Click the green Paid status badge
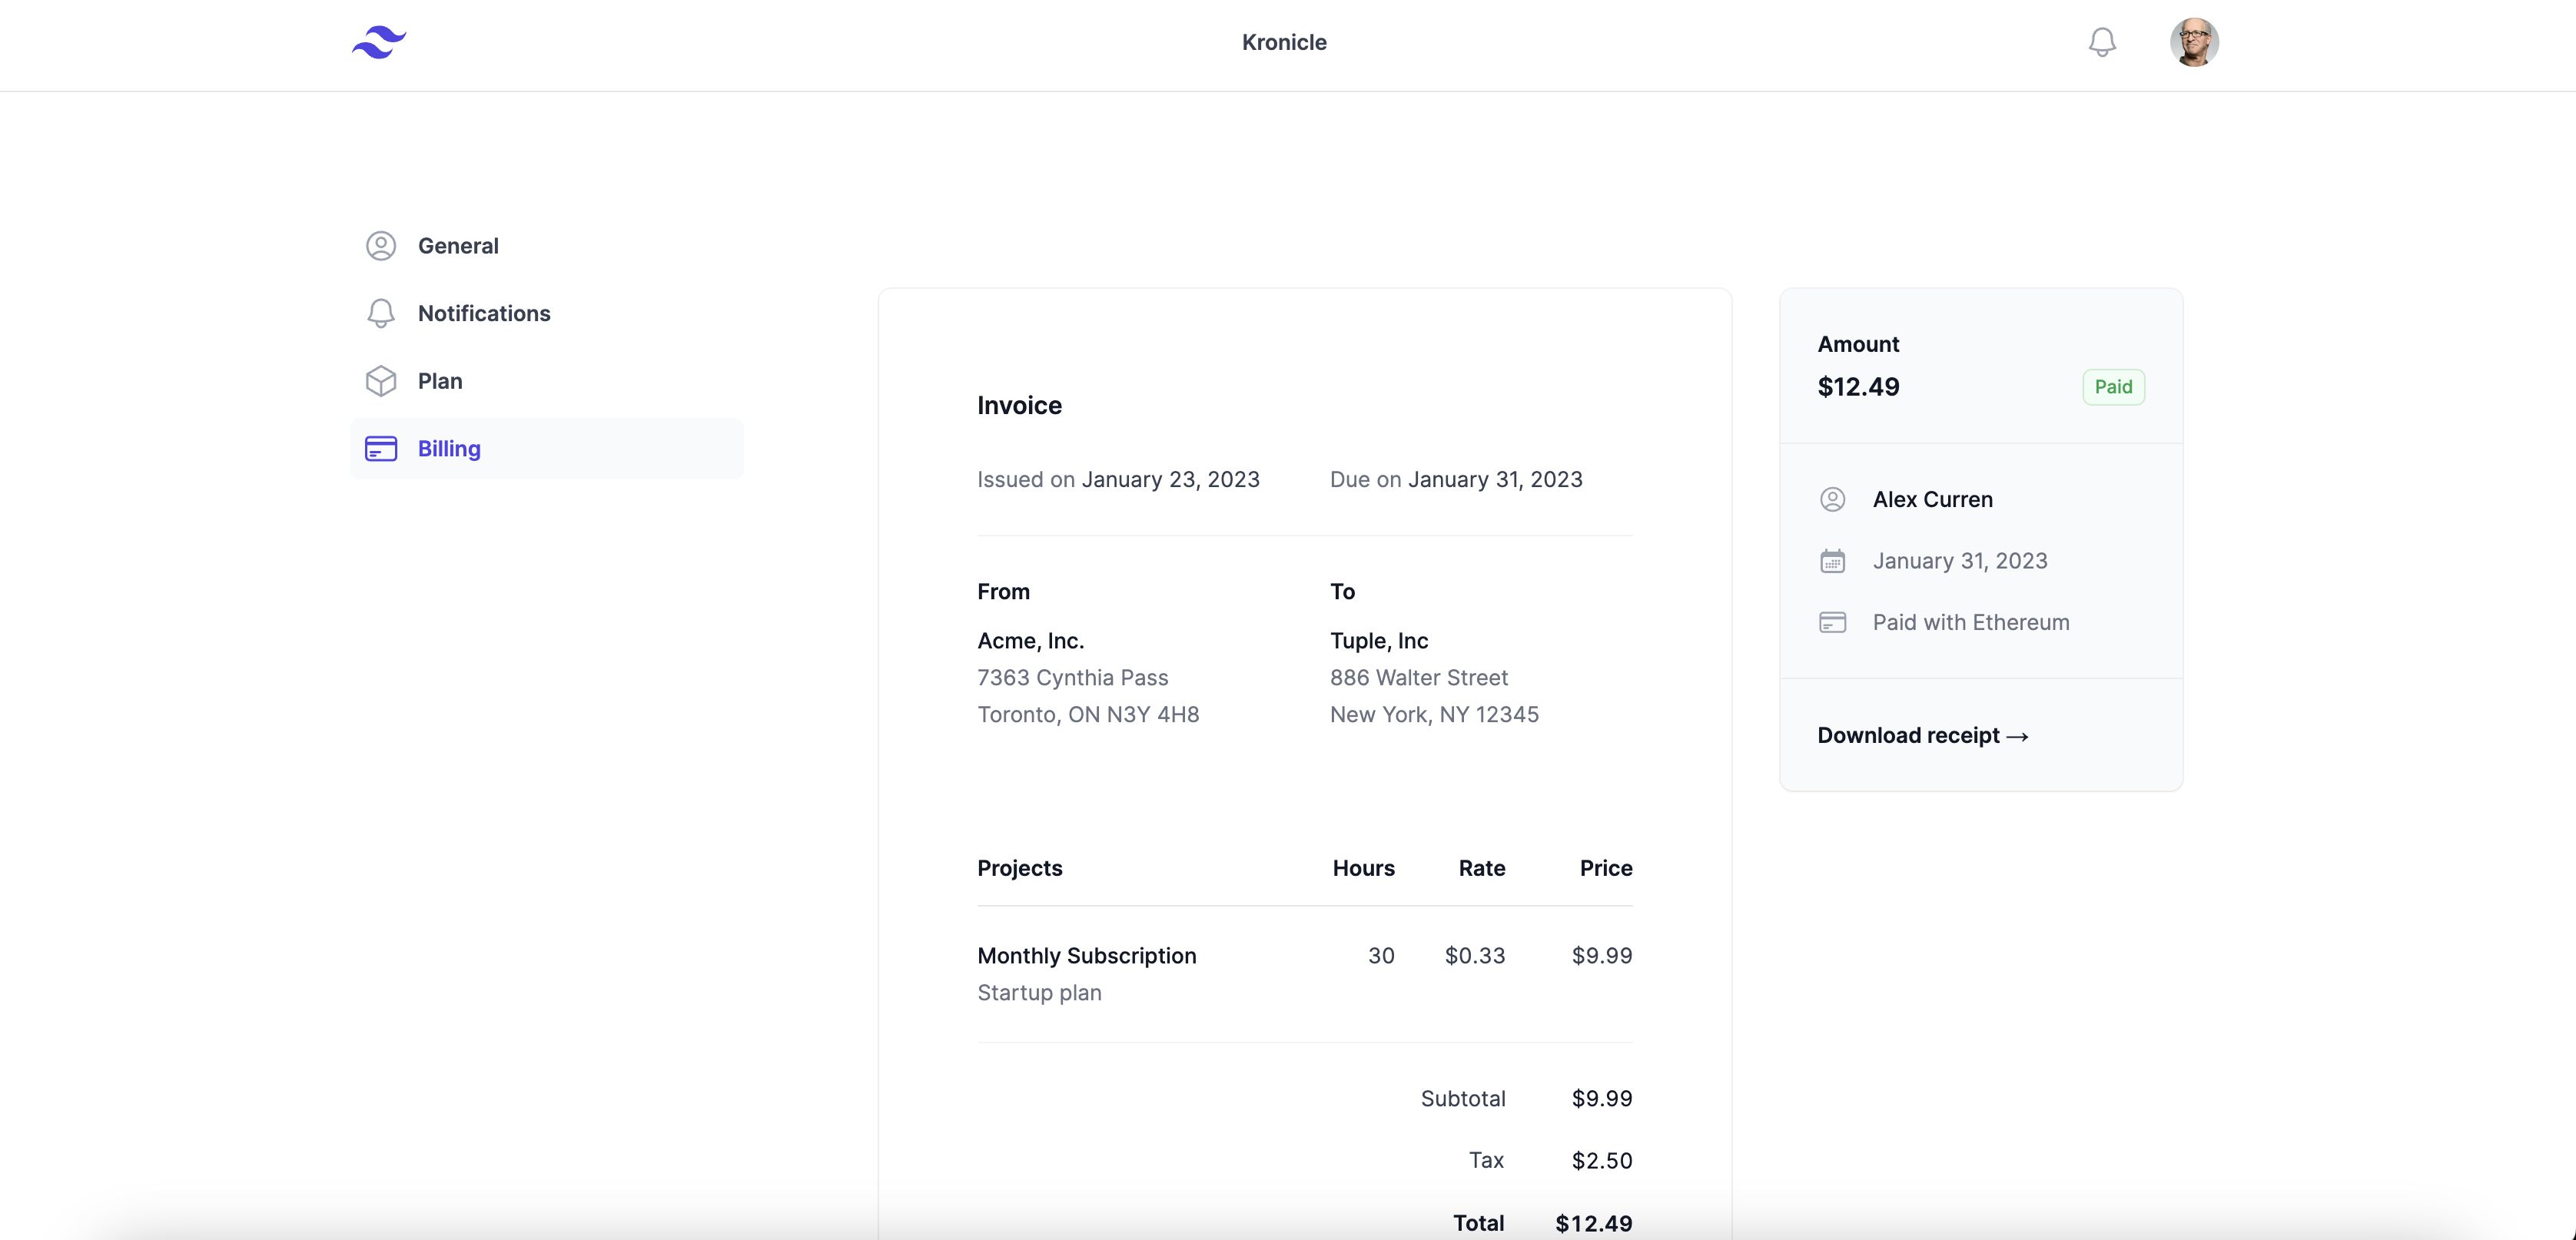 pyautogui.click(x=2113, y=387)
